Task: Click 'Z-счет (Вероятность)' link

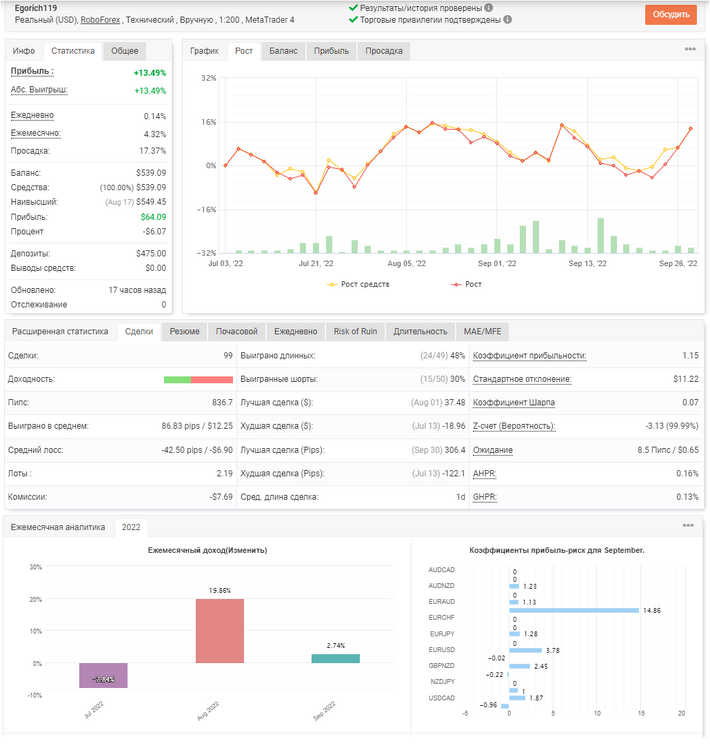Action: (x=514, y=426)
